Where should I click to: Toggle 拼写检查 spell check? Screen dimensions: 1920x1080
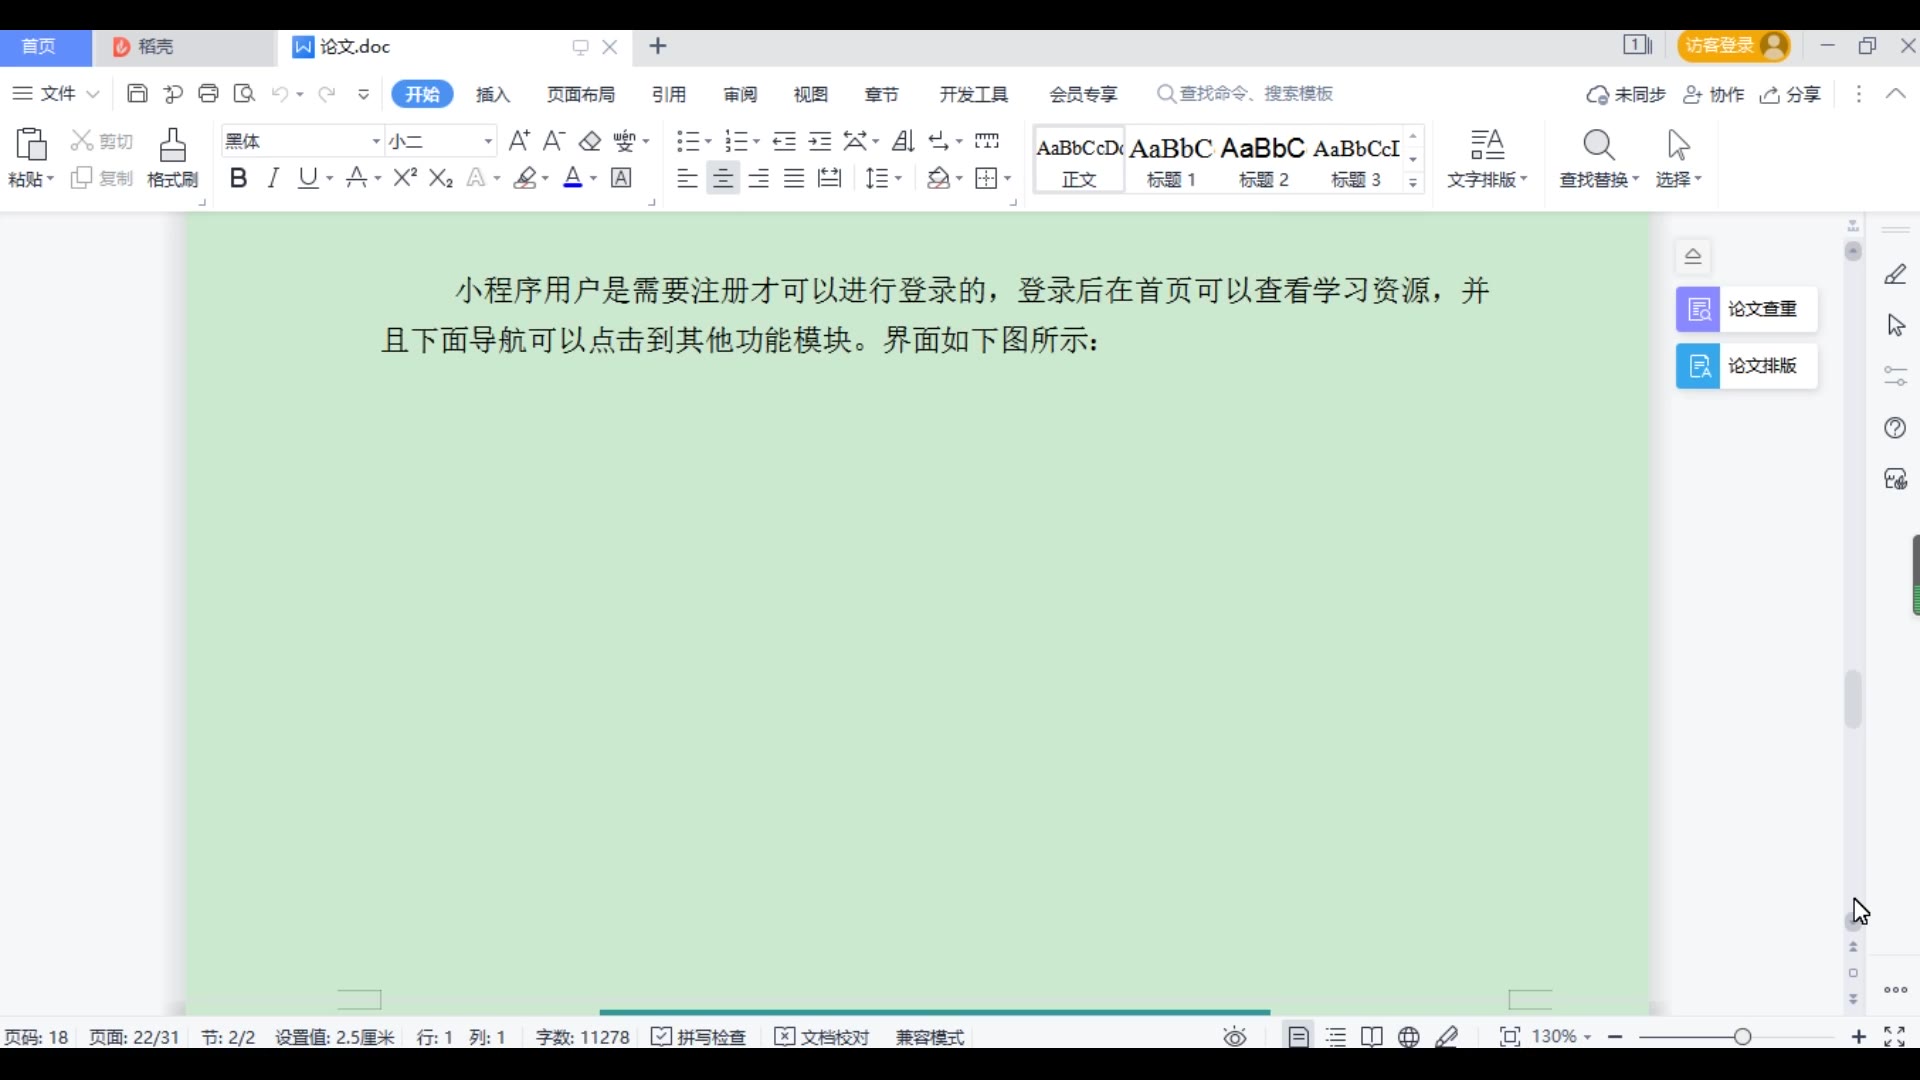click(x=699, y=1037)
